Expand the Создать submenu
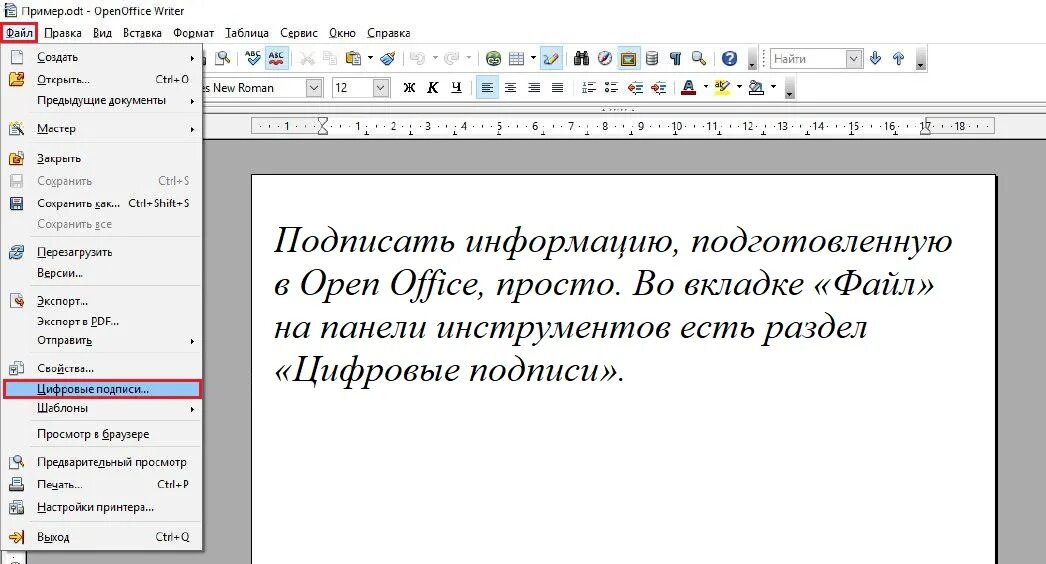 pyautogui.click(x=102, y=57)
